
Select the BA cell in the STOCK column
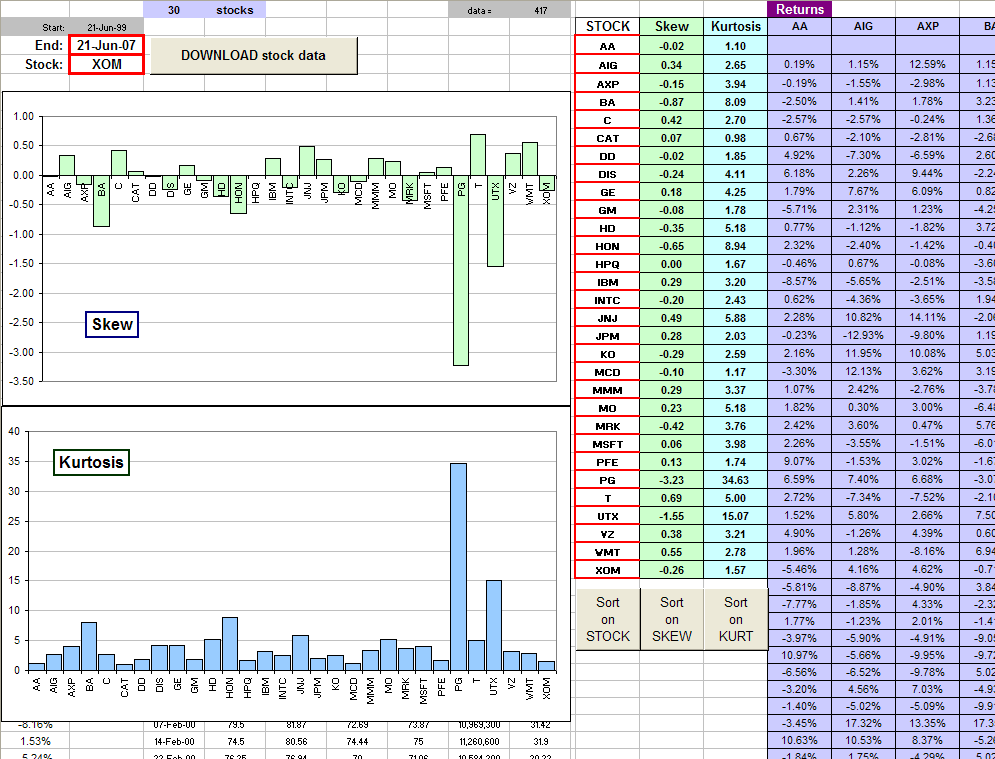tap(607, 102)
